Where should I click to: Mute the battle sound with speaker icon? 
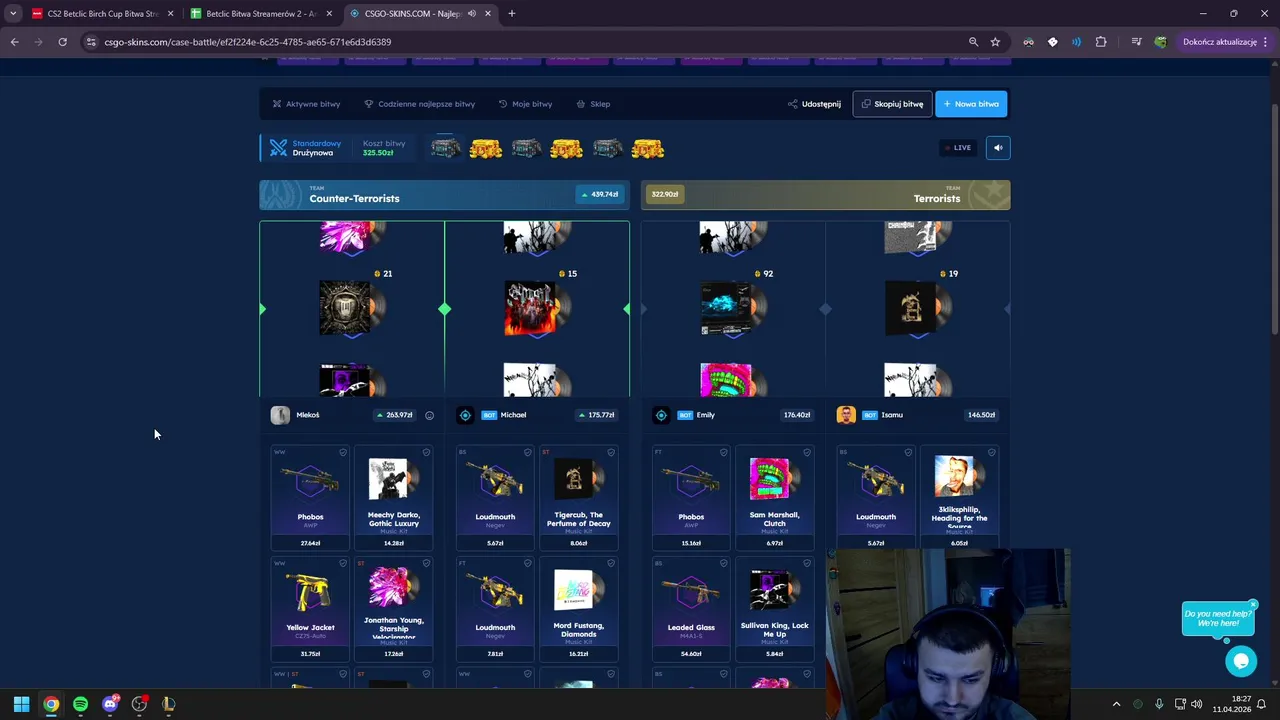pos(998,148)
